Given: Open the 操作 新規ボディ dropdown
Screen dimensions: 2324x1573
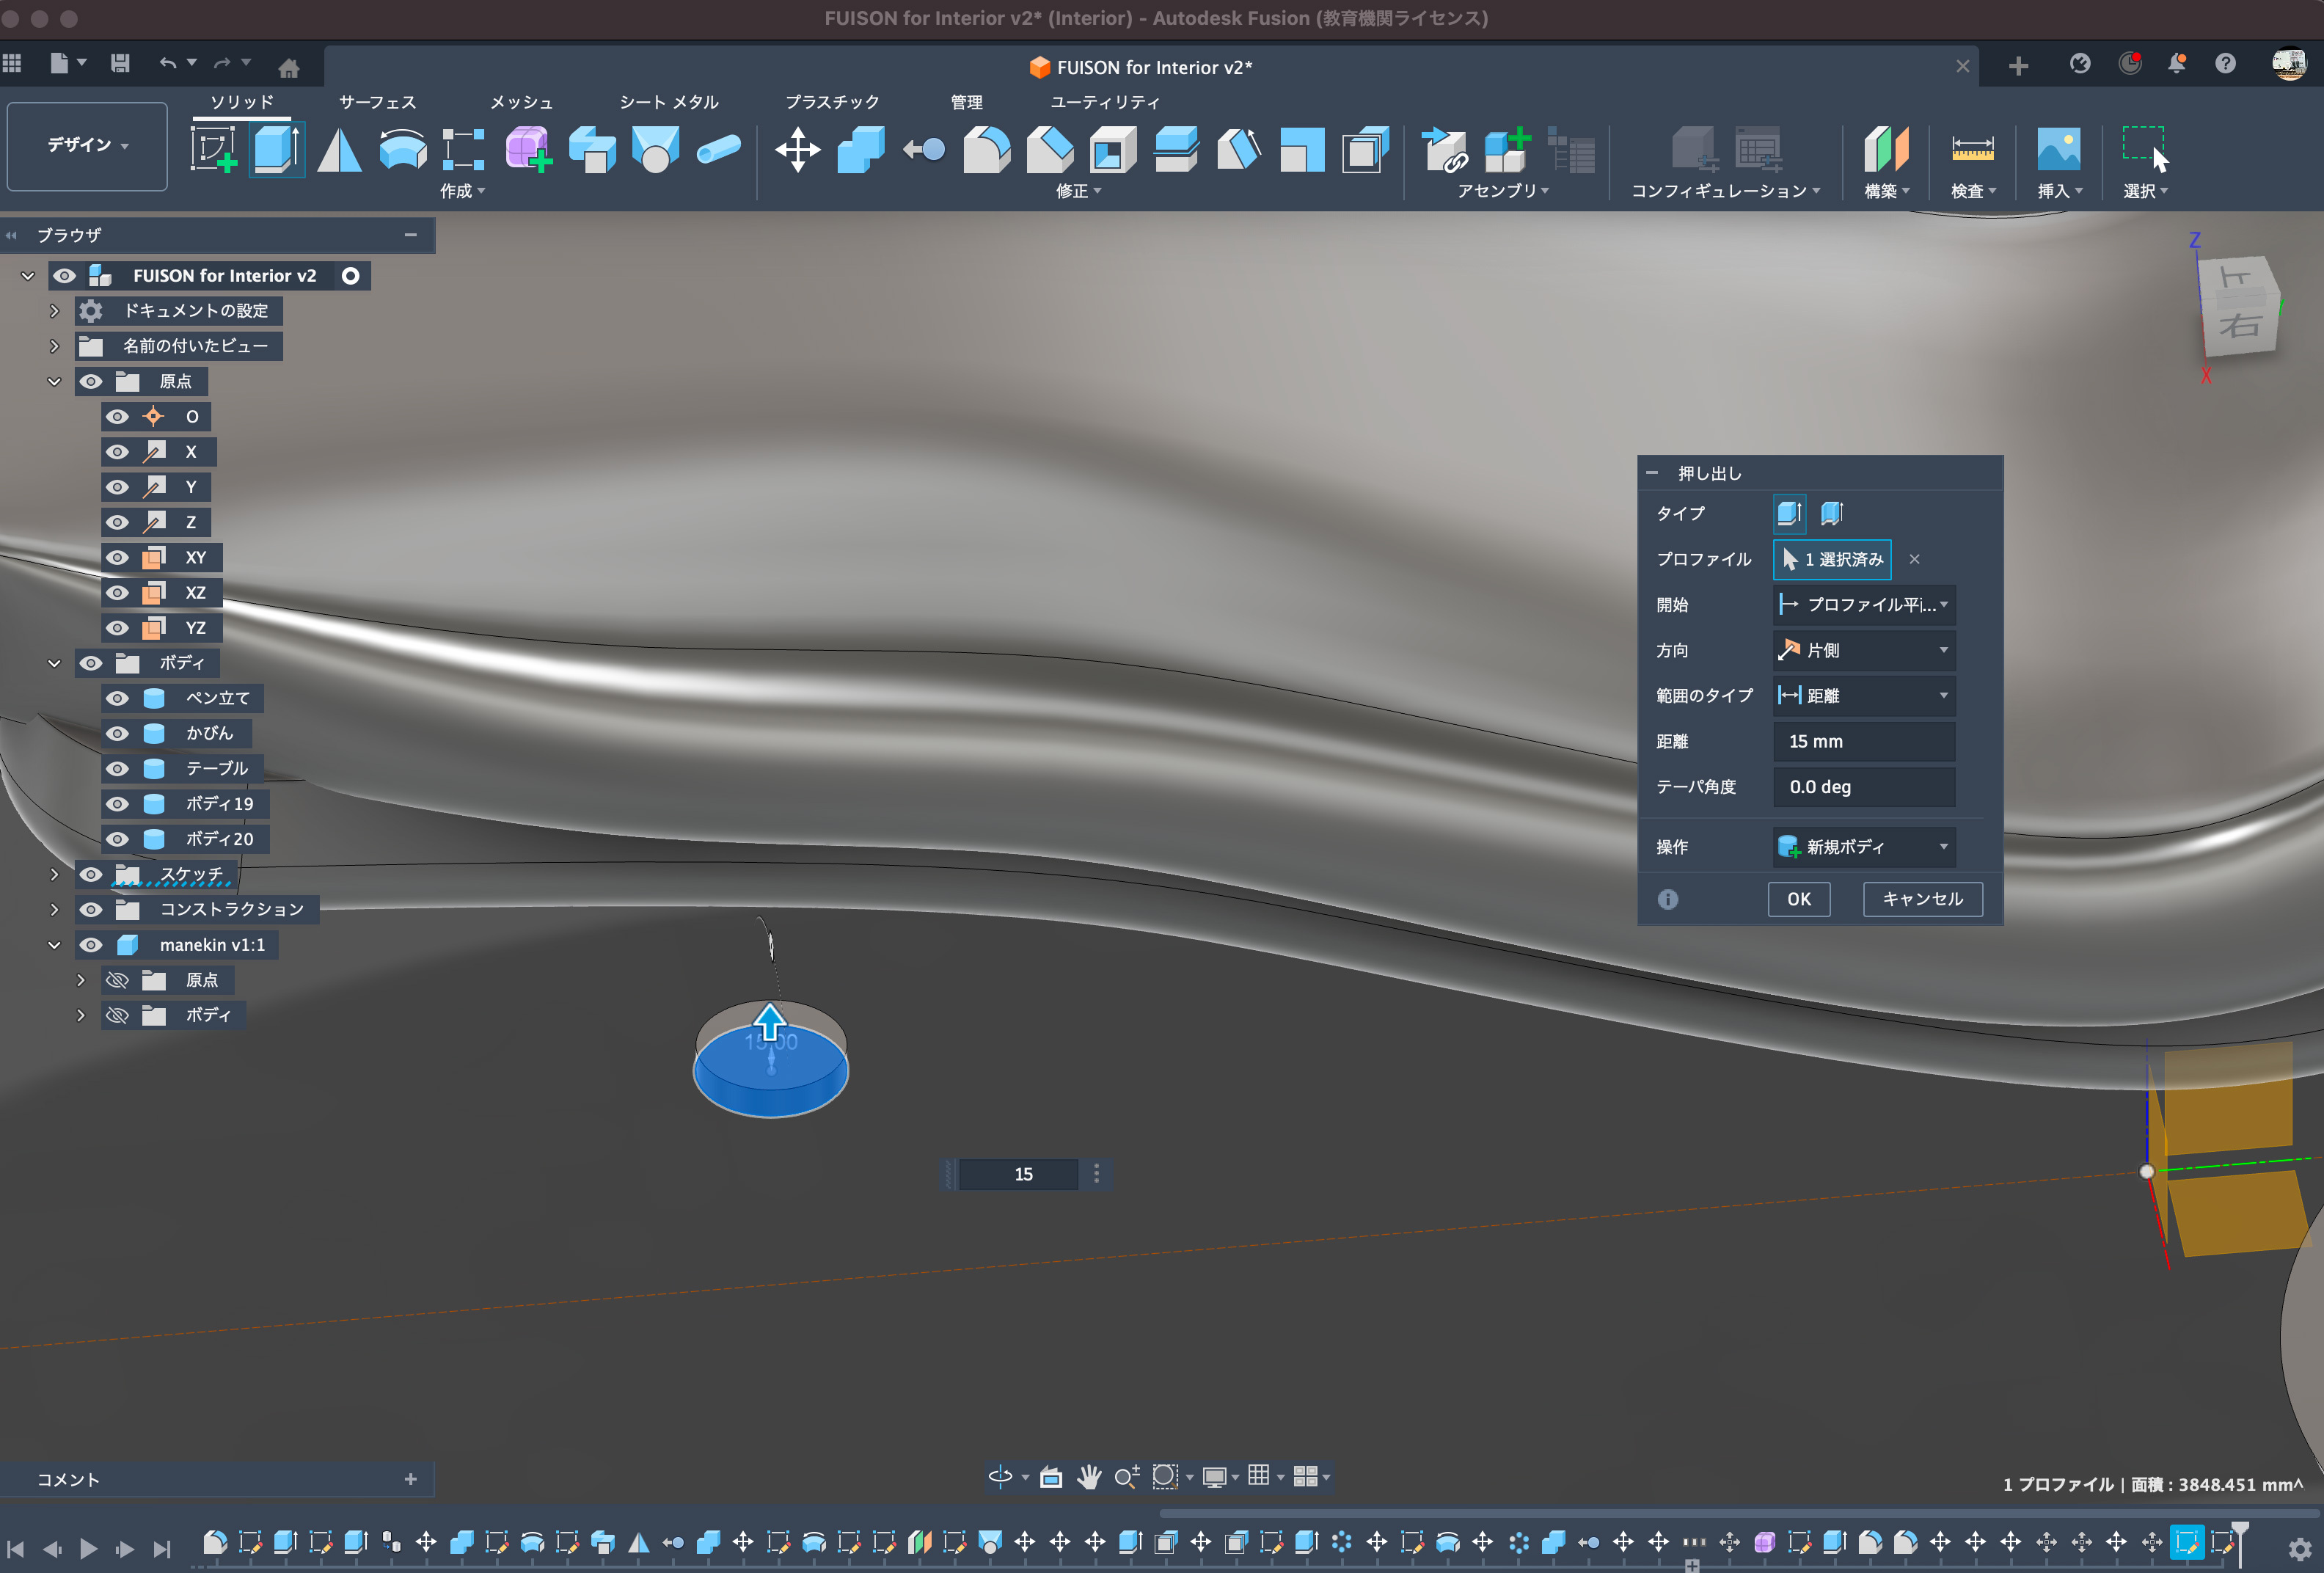Looking at the screenshot, I should 1864,847.
